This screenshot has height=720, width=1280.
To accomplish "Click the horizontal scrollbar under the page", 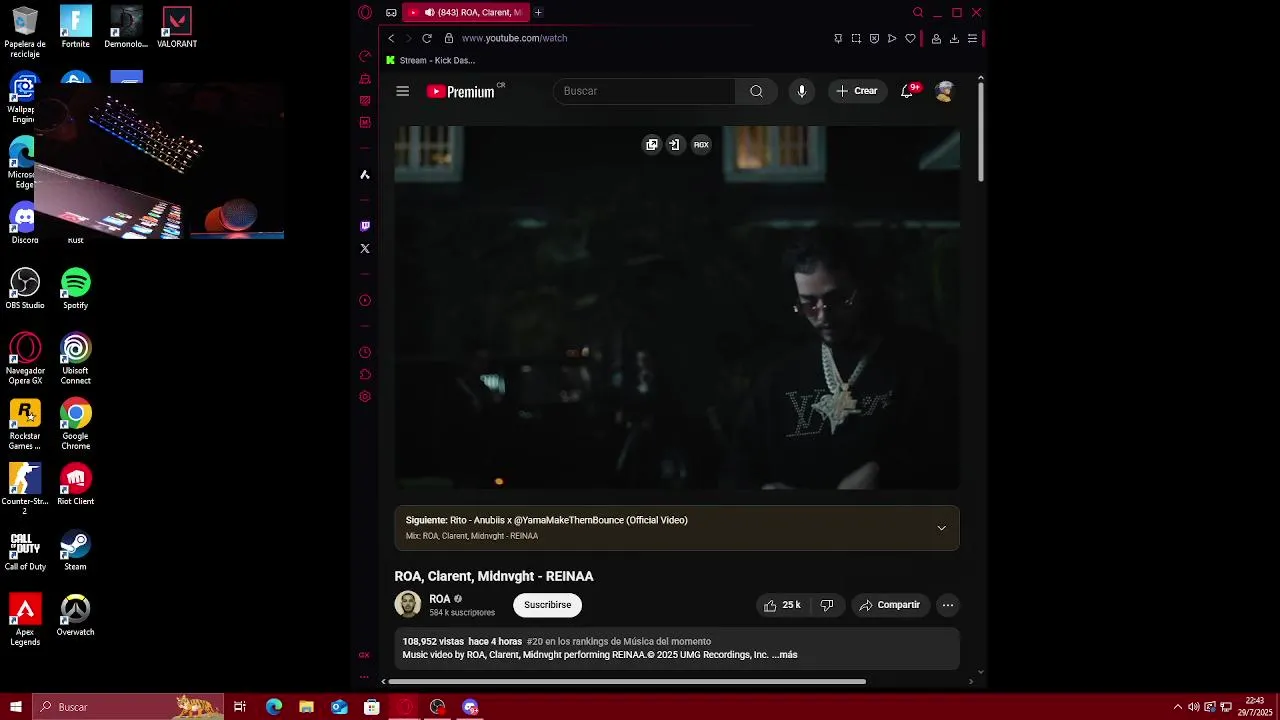I will click(627, 682).
